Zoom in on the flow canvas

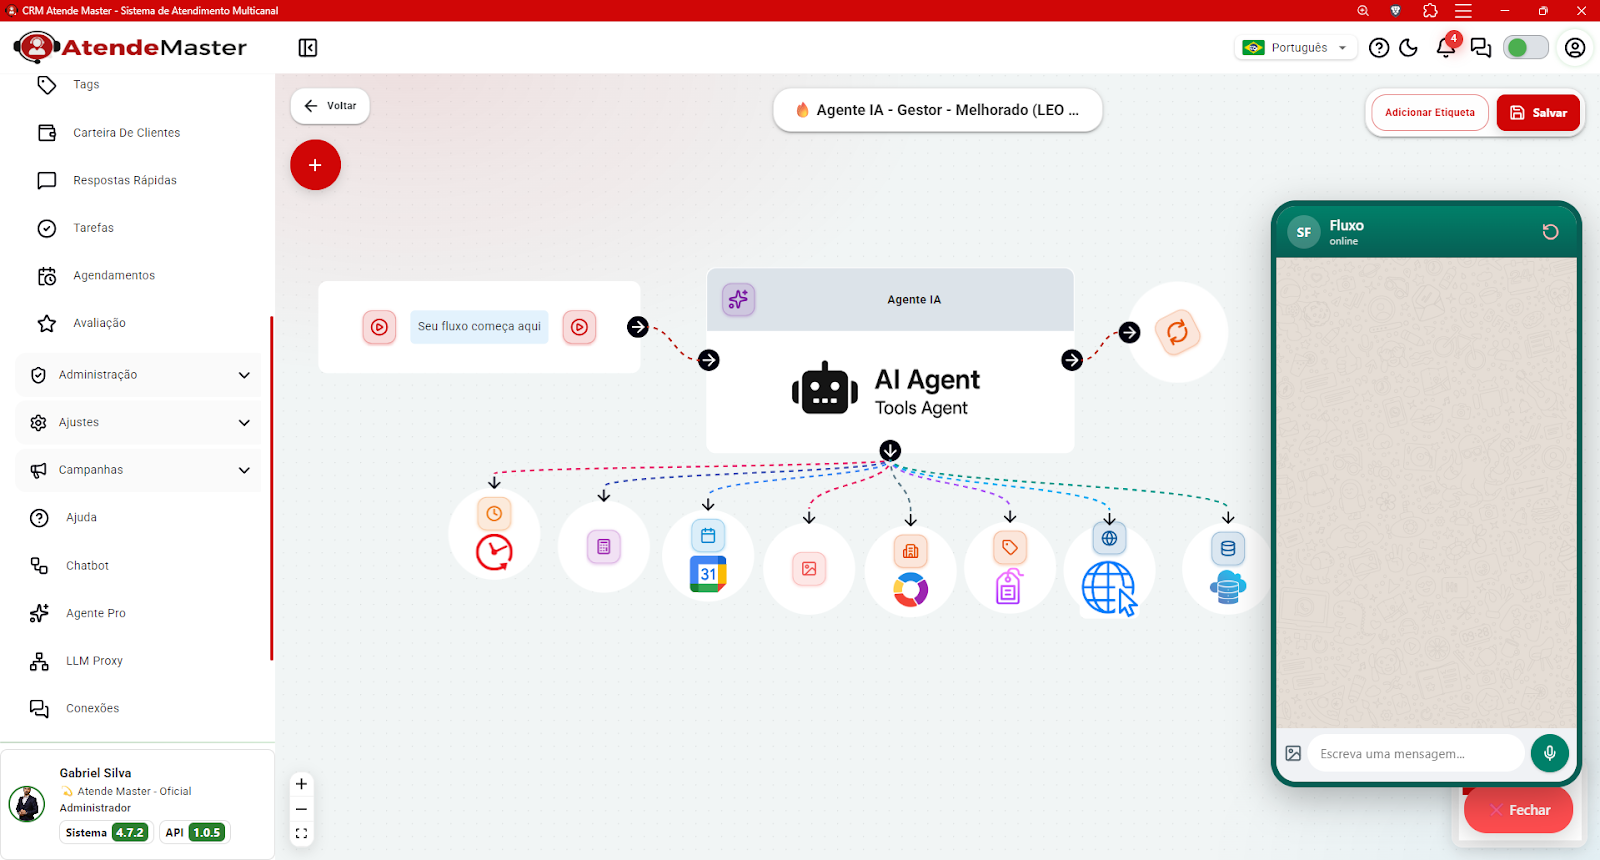click(x=301, y=784)
